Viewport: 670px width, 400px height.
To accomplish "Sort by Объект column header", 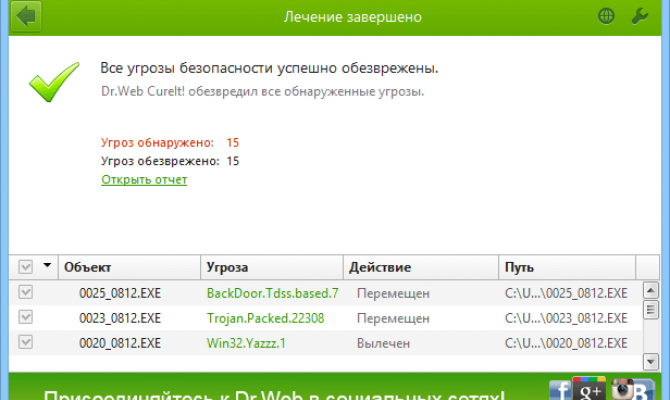I will click(129, 268).
